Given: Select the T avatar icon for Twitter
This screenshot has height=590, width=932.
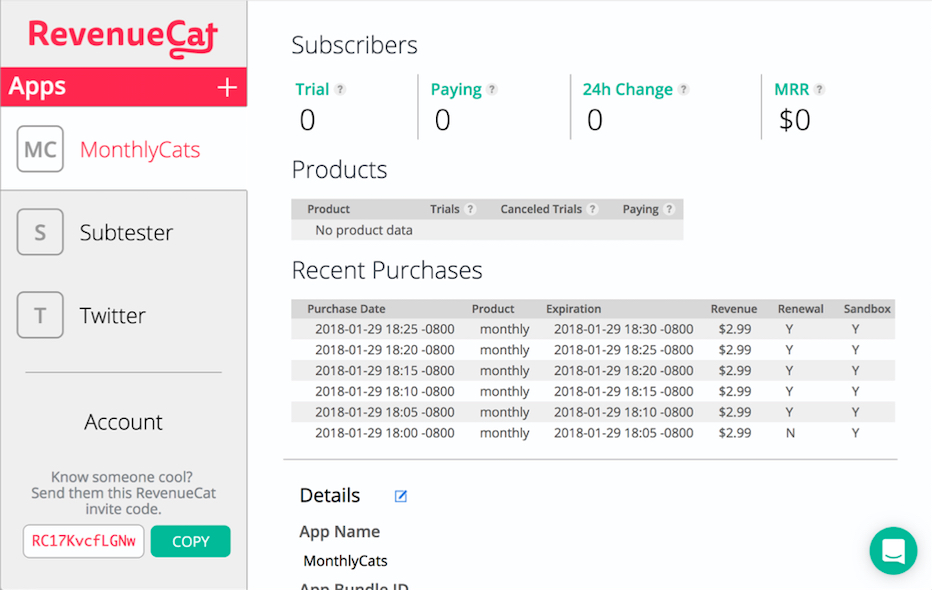Looking at the screenshot, I should tap(40, 315).
